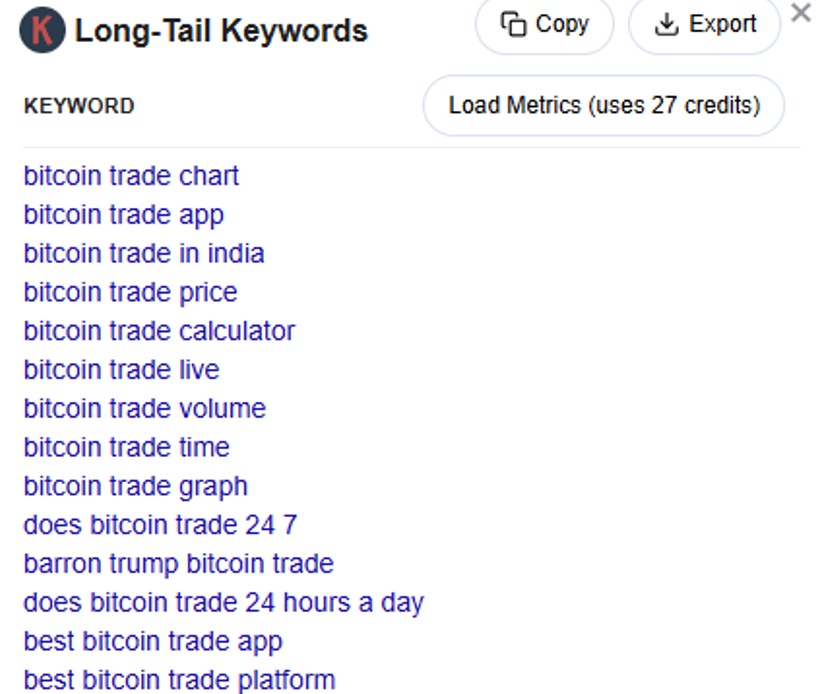The height and width of the screenshot is (694, 821).
Task: Export the long-tail keywords
Action: coord(704,24)
